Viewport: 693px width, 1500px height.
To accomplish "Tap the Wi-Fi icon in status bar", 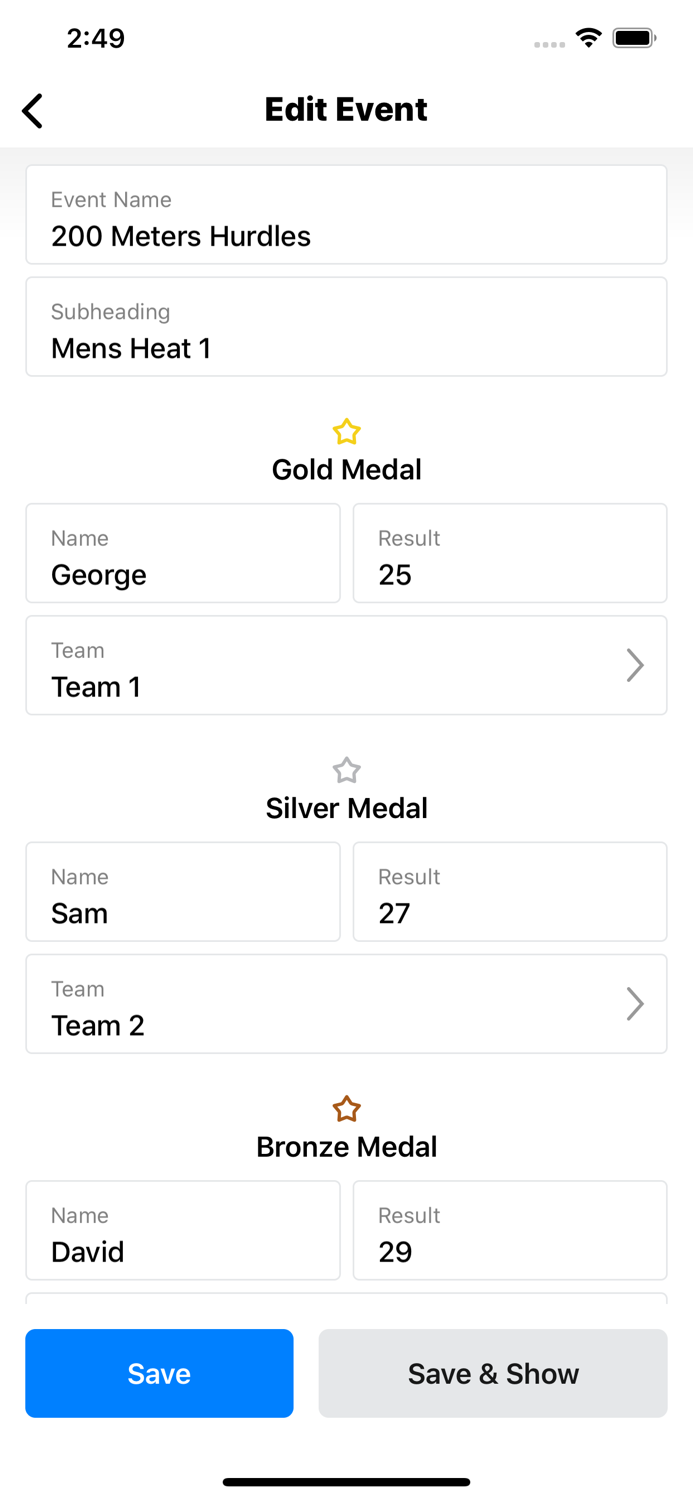I will coord(588,37).
